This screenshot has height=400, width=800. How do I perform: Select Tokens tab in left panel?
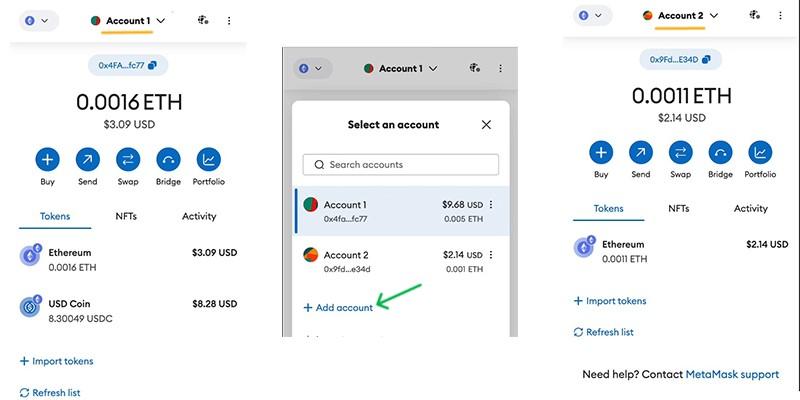(55, 216)
